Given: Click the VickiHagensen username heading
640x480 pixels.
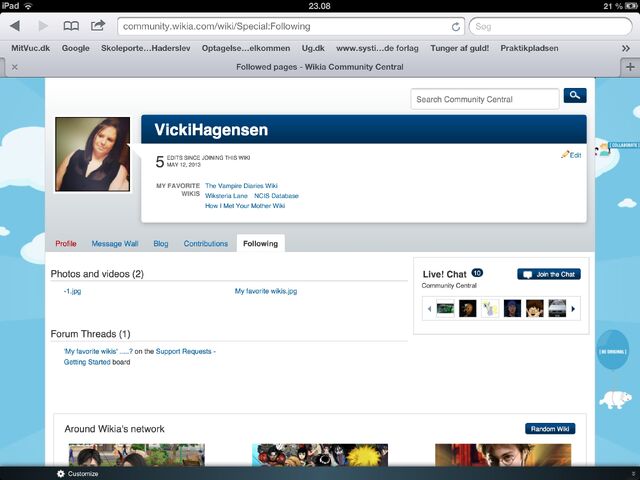Looking at the screenshot, I should click(211, 130).
